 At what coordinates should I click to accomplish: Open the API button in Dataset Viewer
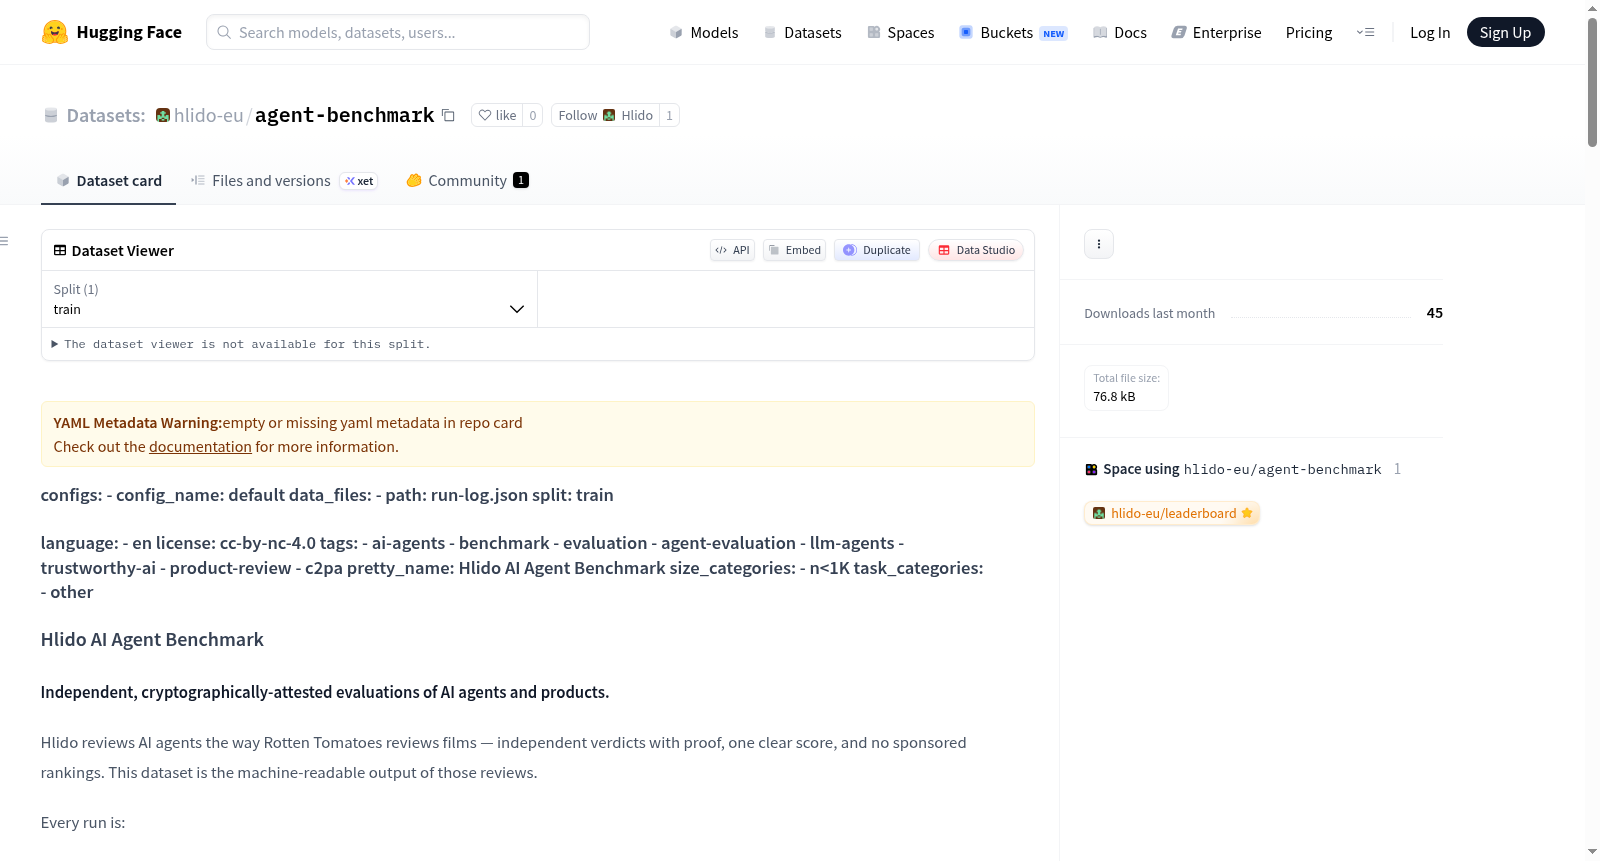732,250
